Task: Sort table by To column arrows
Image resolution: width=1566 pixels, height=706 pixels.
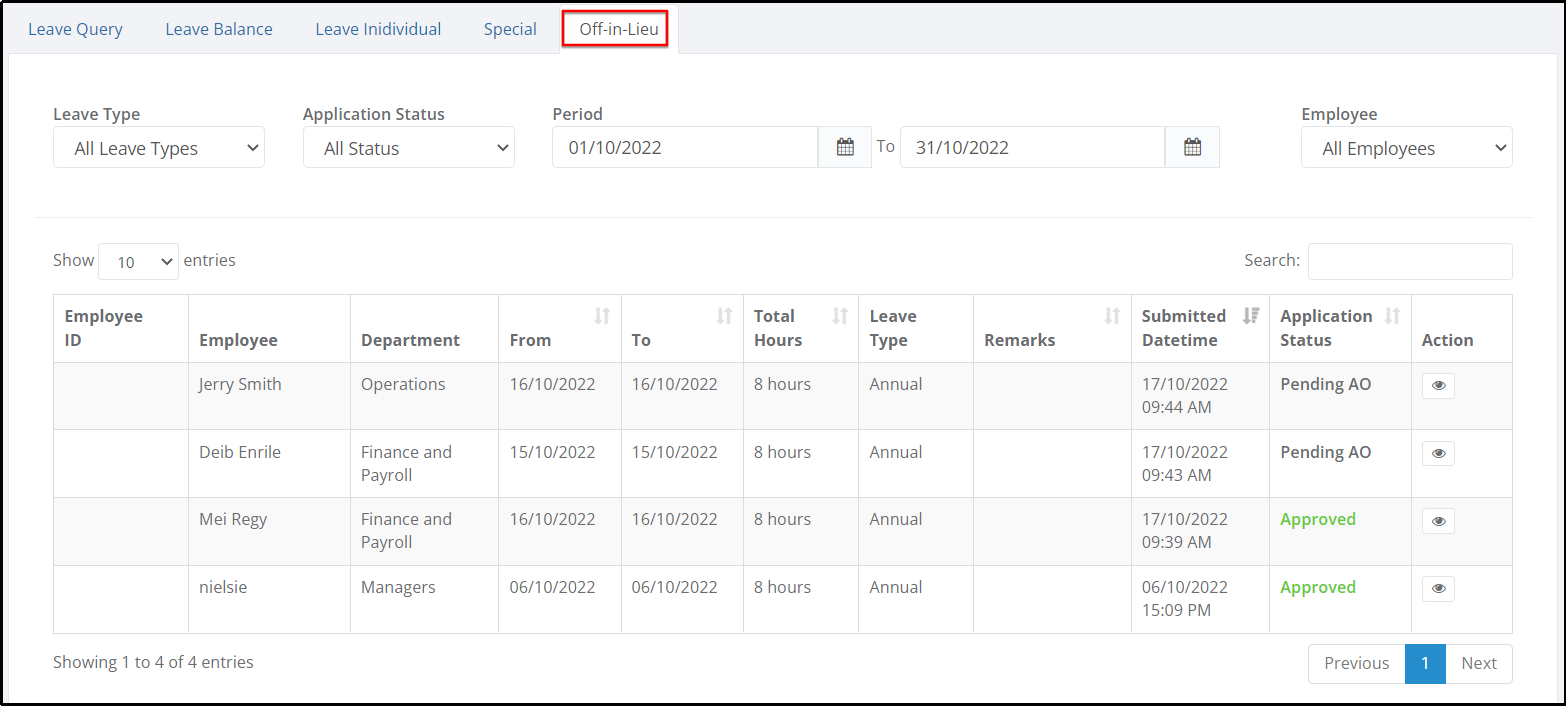Action: tap(724, 316)
